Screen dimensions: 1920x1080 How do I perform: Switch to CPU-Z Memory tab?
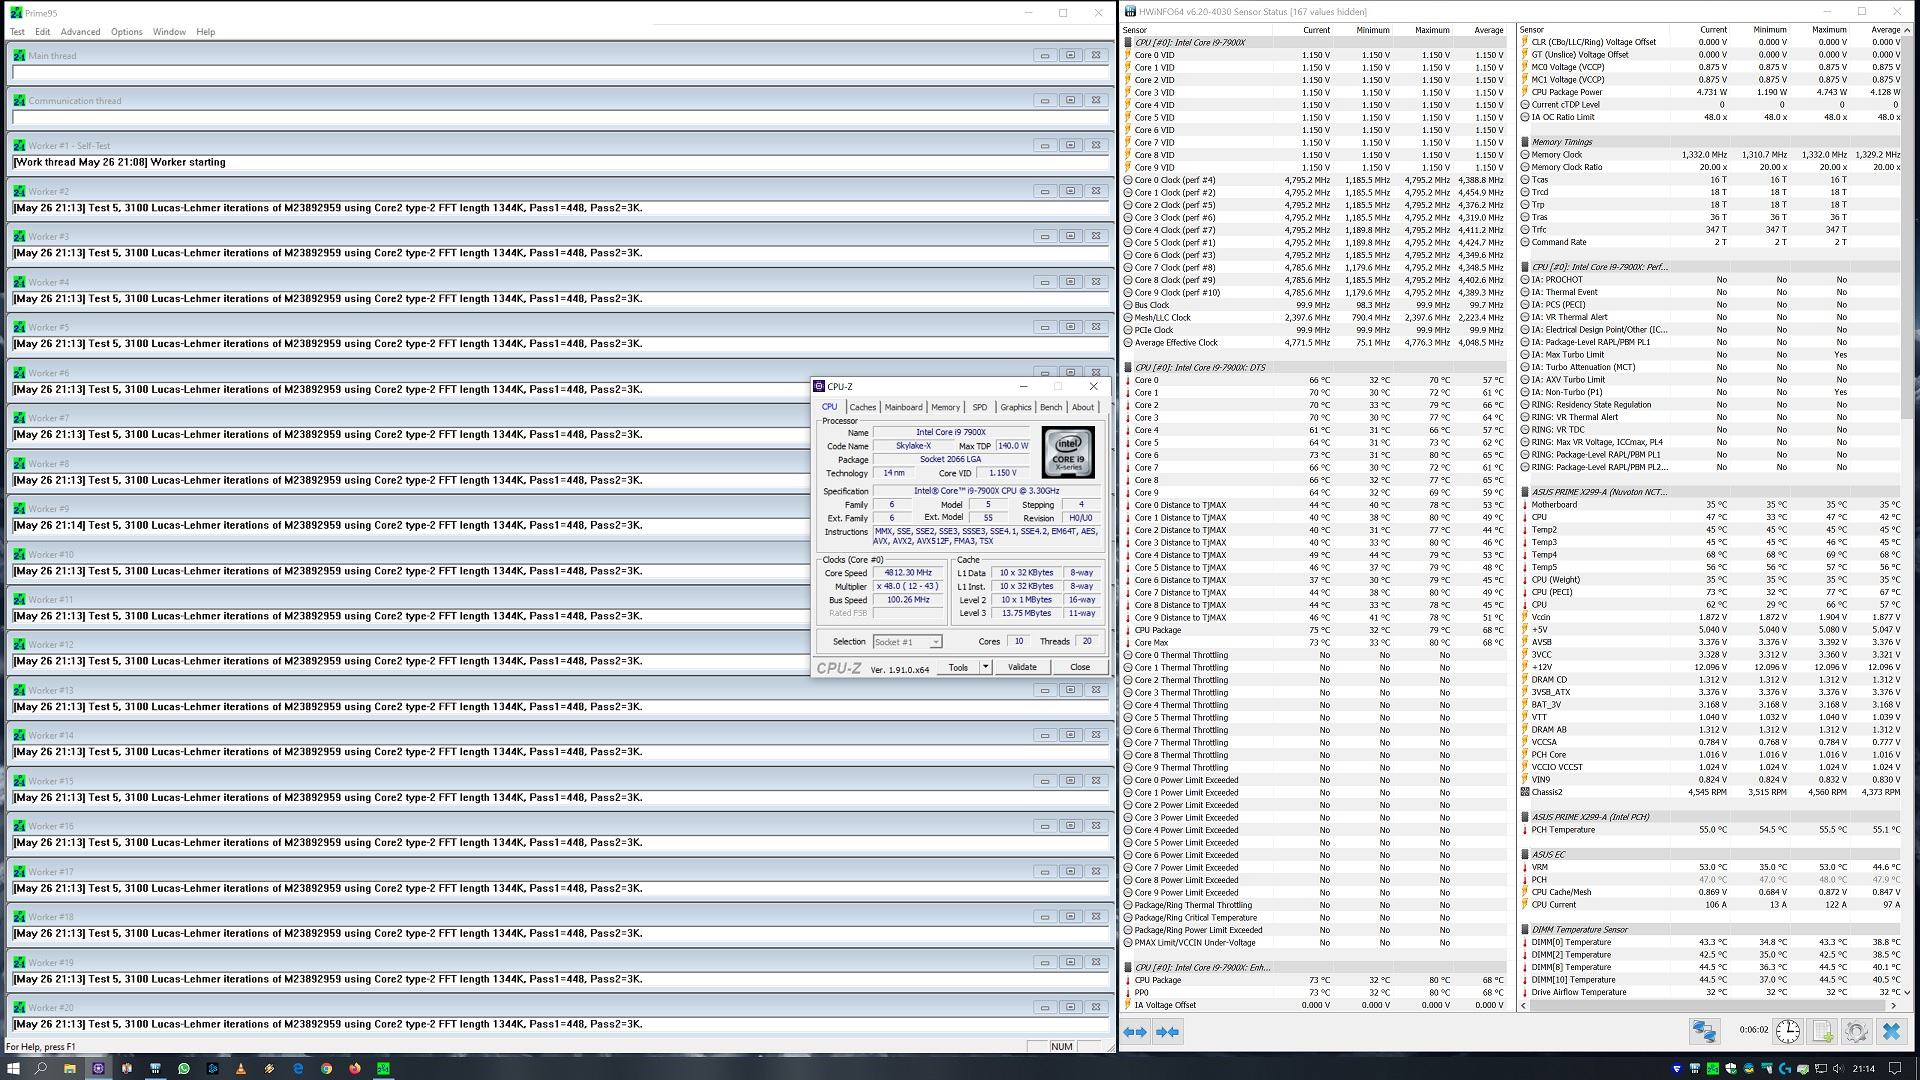point(945,407)
